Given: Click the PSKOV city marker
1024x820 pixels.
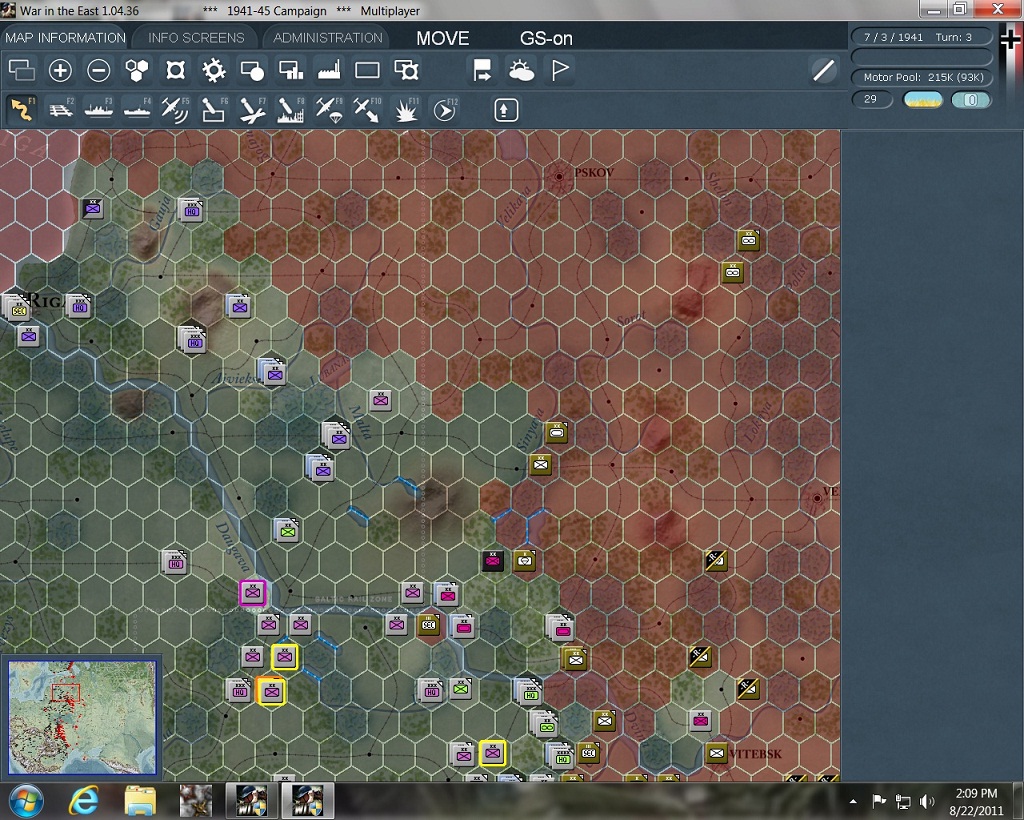Looking at the screenshot, I should (x=558, y=176).
